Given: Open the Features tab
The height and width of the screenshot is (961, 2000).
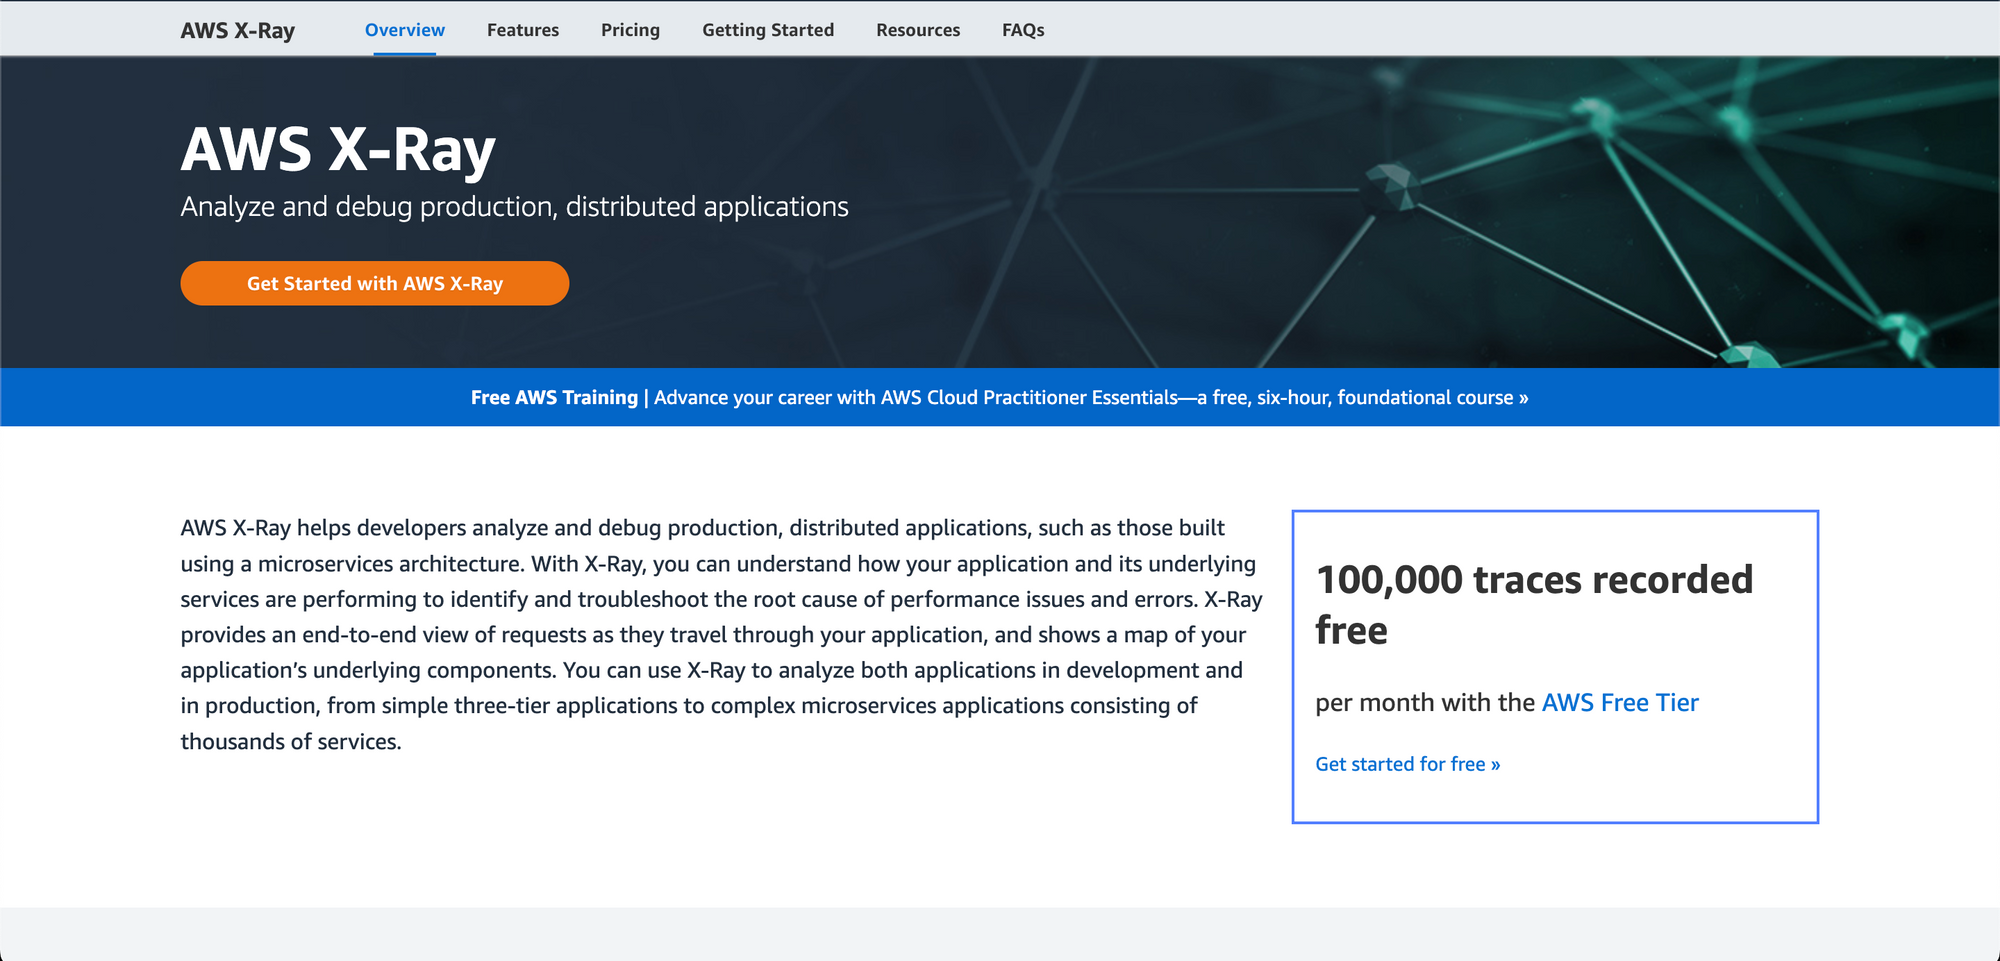Looking at the screenshot, I should click(x=522, y=30).
